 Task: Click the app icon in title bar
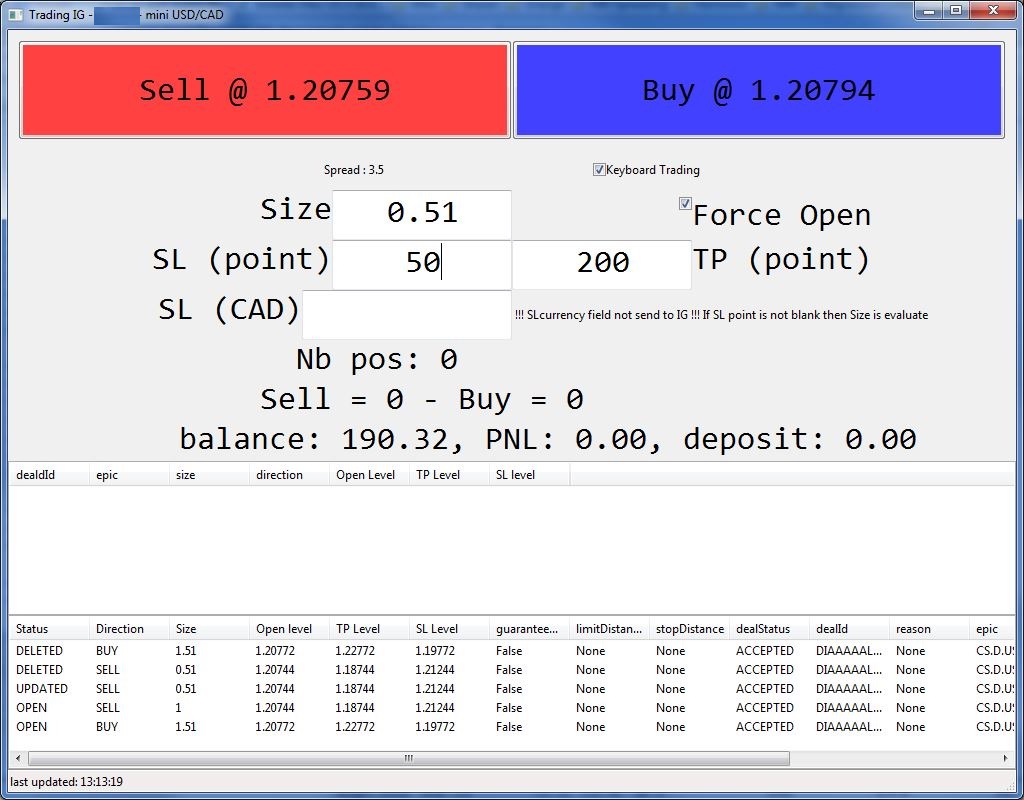(x=16, y=14)
